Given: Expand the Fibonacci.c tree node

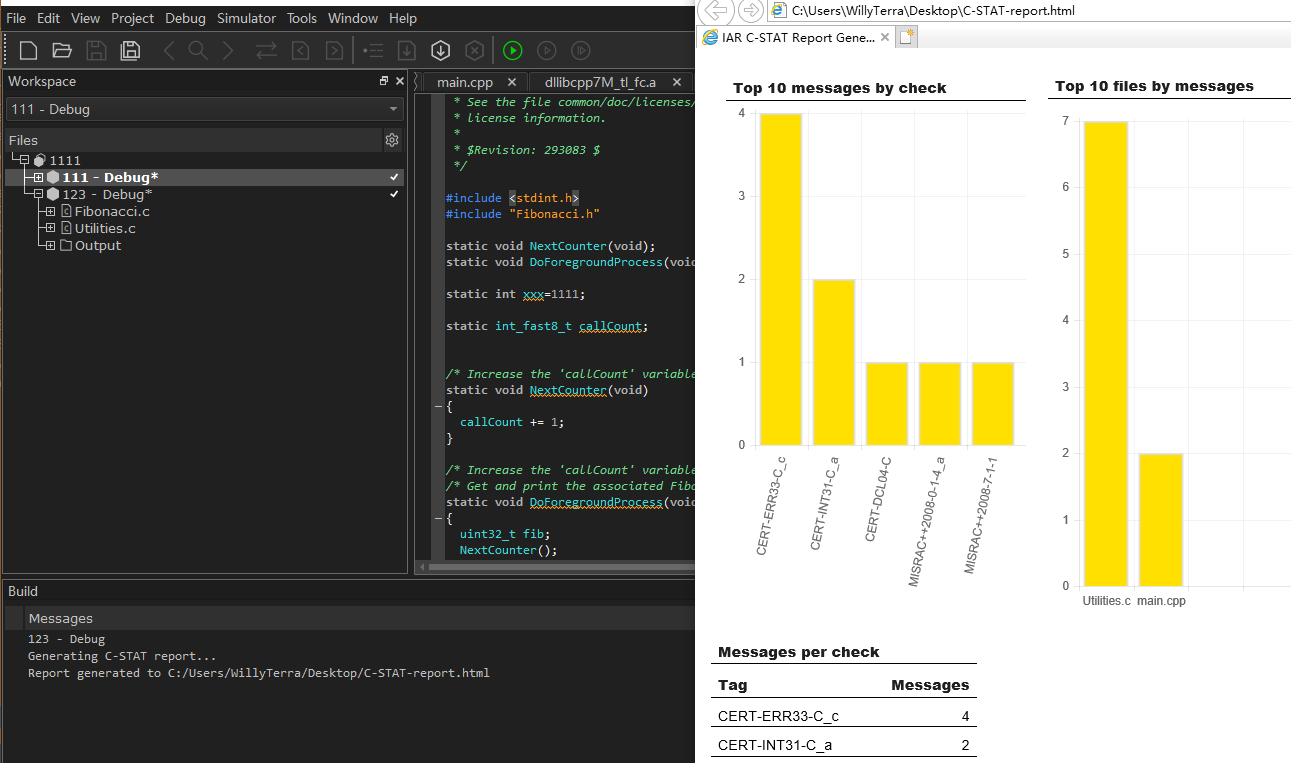Looking at the screenshot, I should pyautogui.click(x=50, y=211).
